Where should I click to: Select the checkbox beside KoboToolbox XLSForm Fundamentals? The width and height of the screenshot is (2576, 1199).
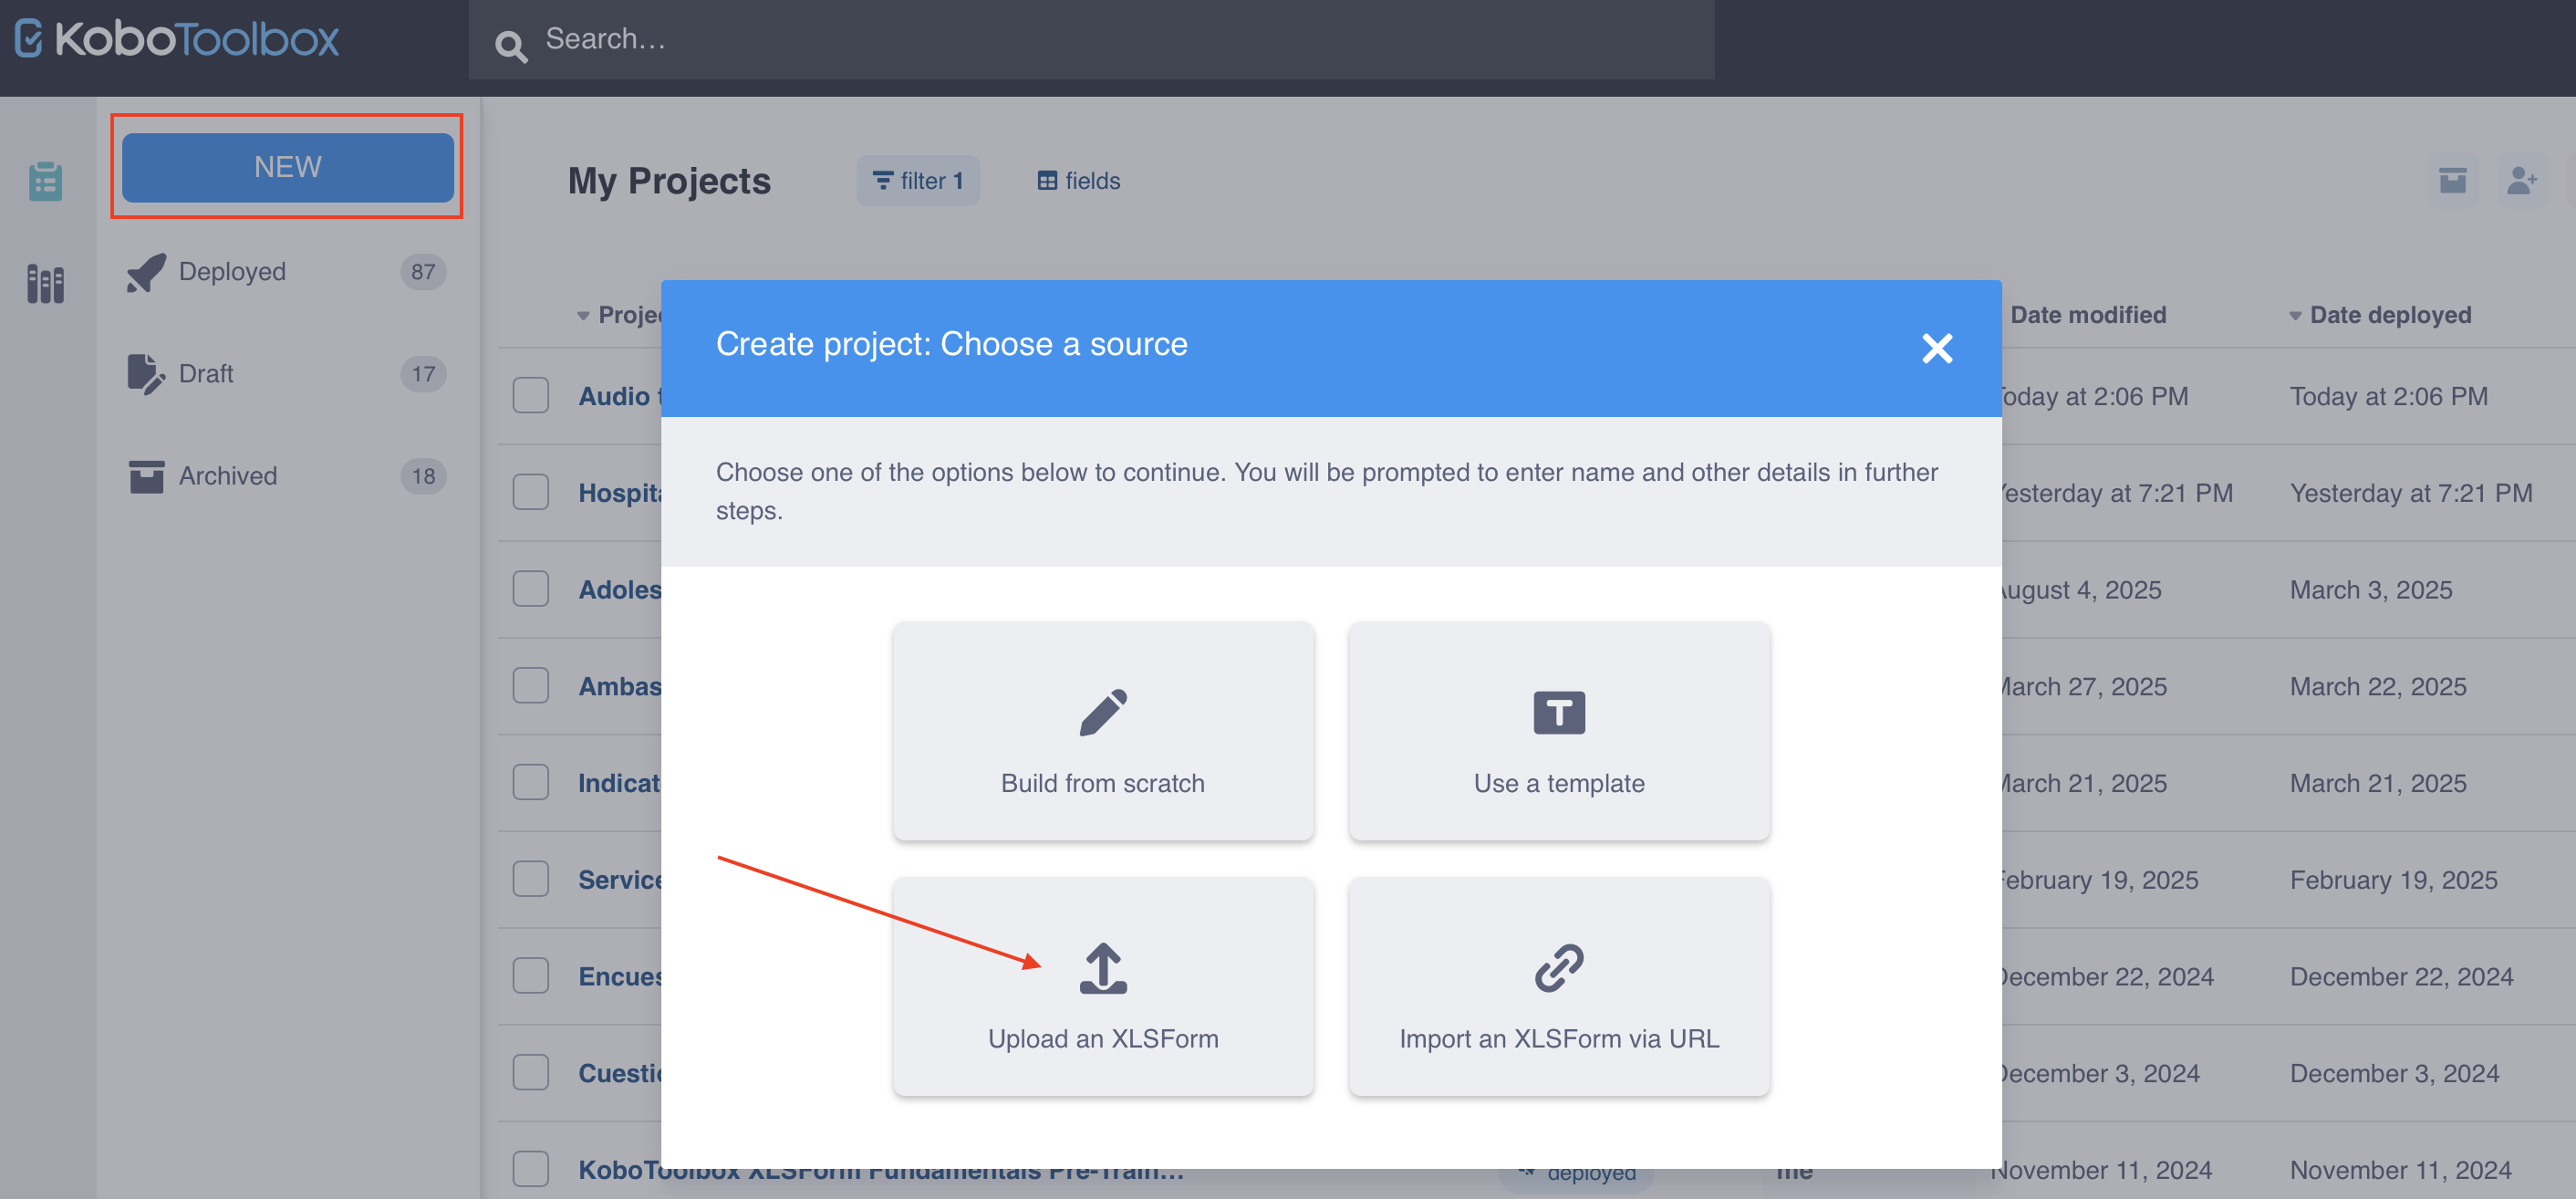[x=530, y=1168]
